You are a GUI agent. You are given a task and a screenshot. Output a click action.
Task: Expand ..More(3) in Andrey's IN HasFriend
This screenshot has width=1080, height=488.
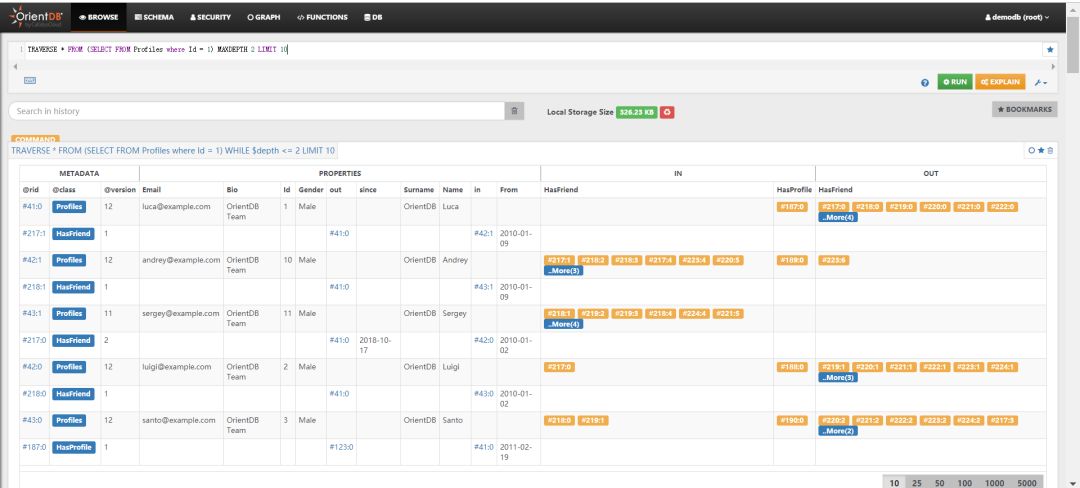tap(563, 270)
